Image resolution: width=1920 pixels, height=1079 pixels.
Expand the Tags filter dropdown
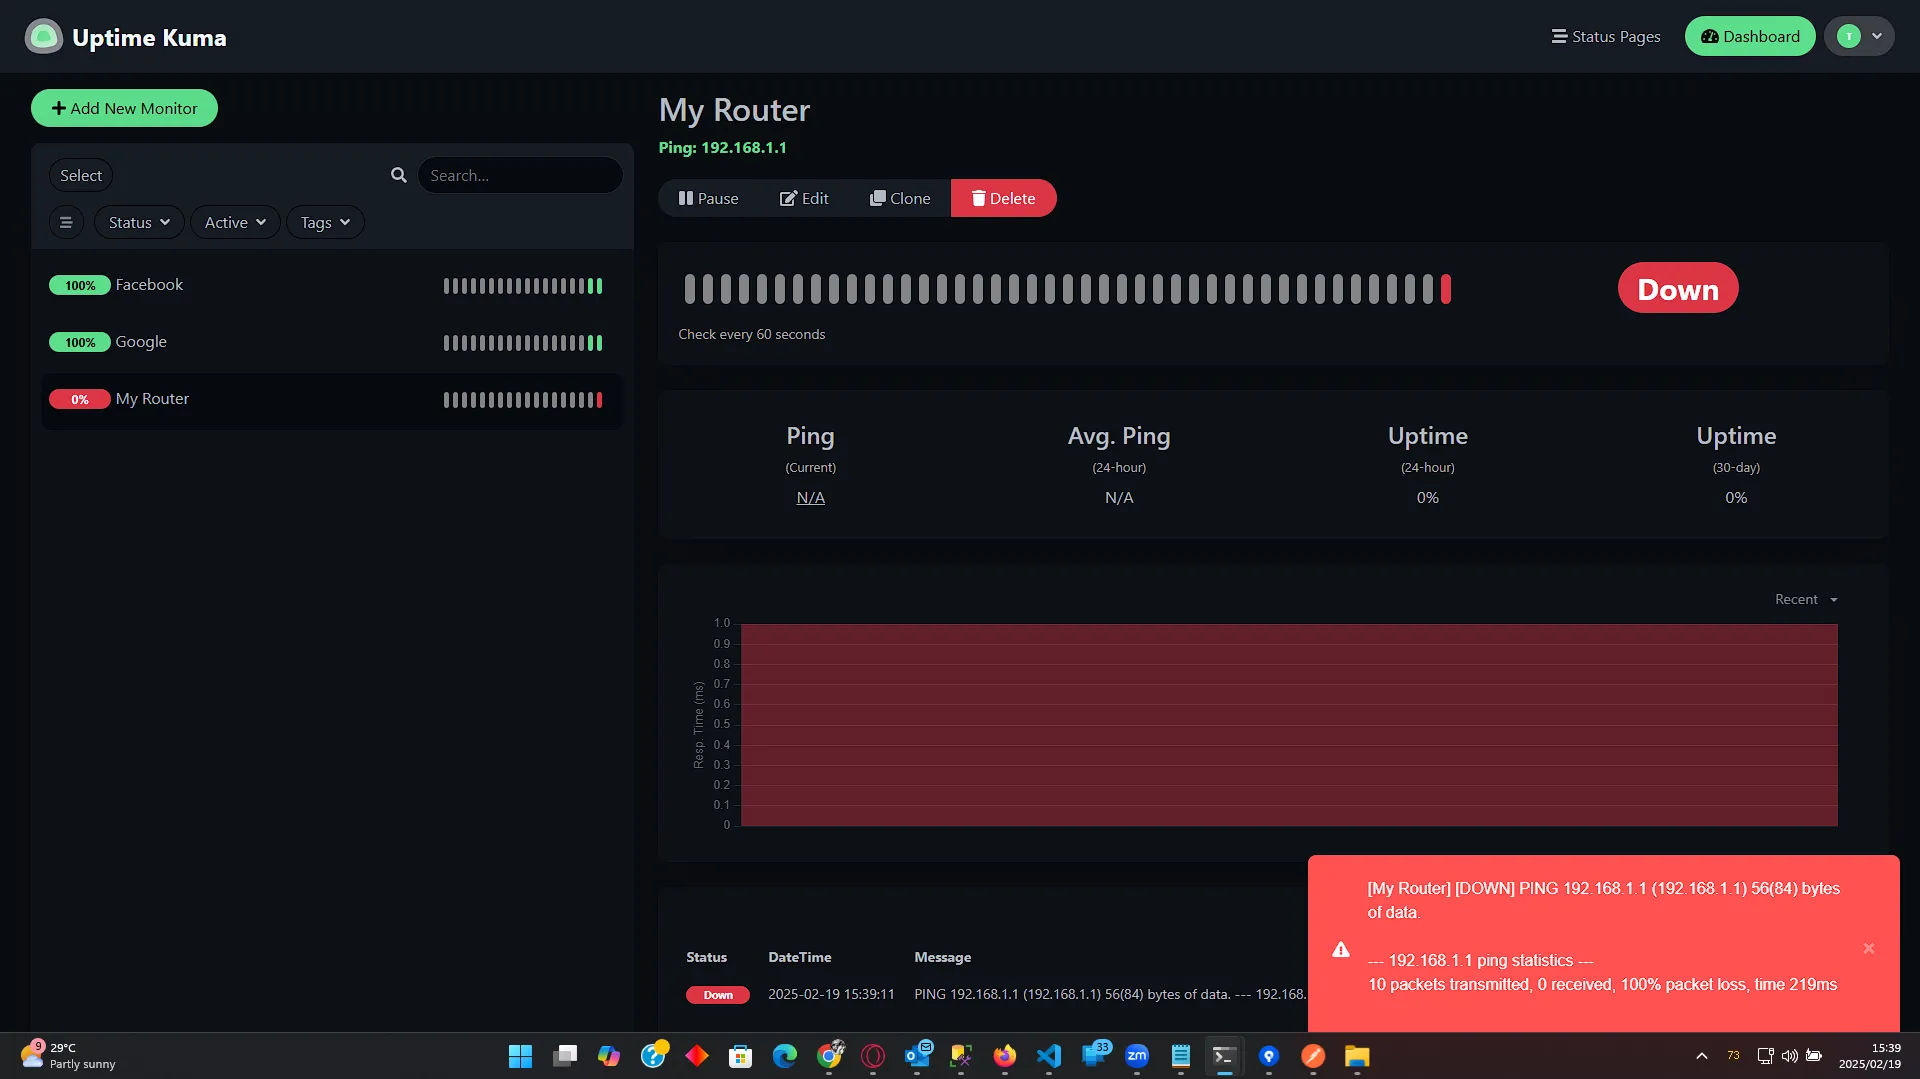point(325,222)
